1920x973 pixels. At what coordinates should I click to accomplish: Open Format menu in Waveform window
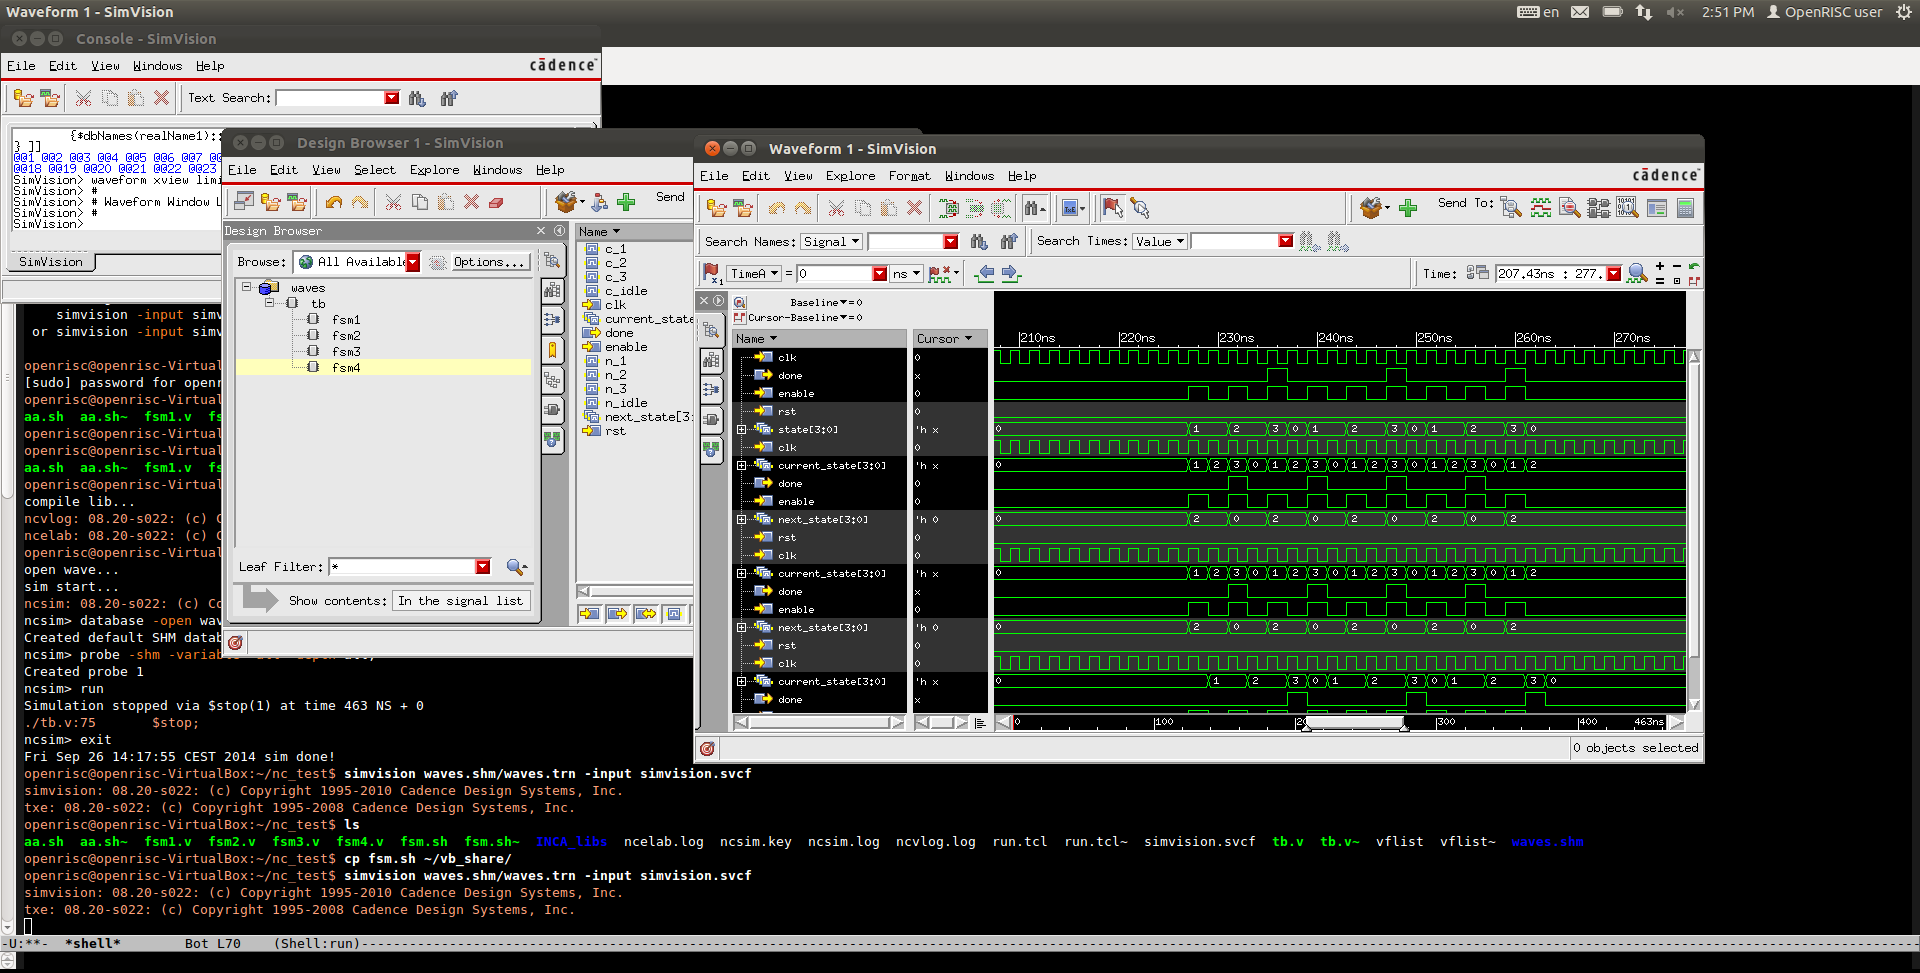click(x=909, y=175)
